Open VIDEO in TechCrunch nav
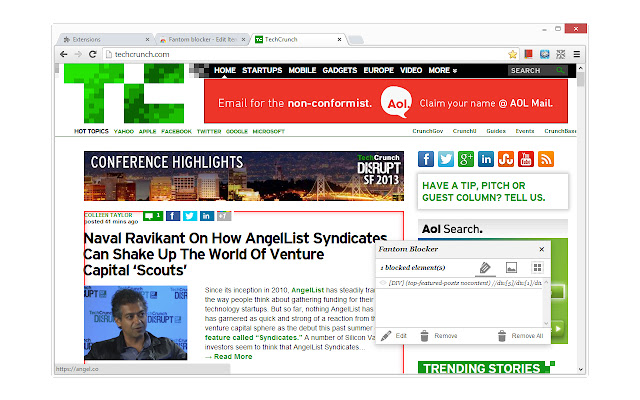The width and height of the screenshot is (640, 400). point(411,70)
